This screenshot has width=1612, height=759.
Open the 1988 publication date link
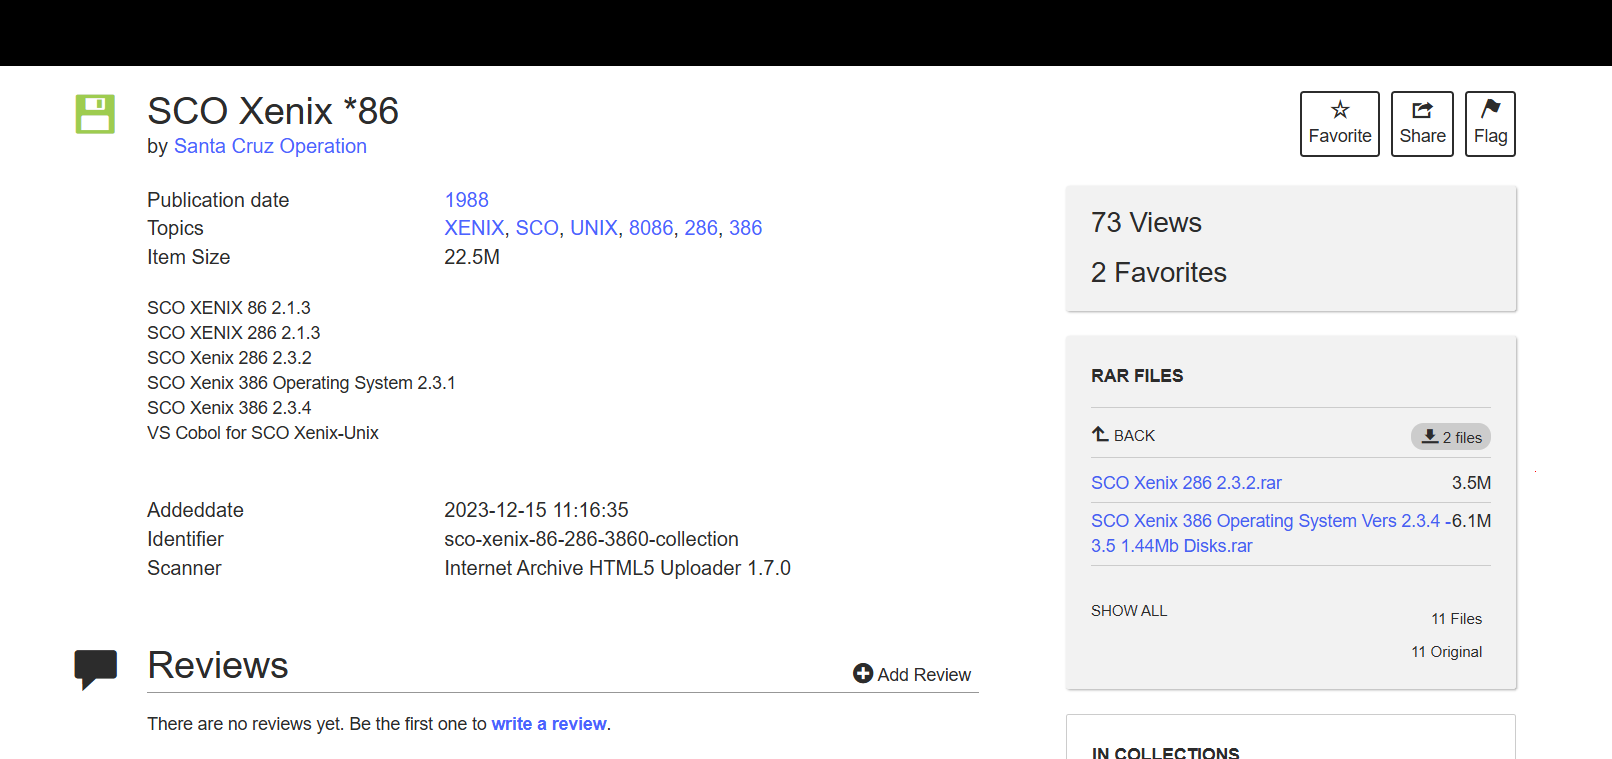pyautogui.click(x=466, y=200)
